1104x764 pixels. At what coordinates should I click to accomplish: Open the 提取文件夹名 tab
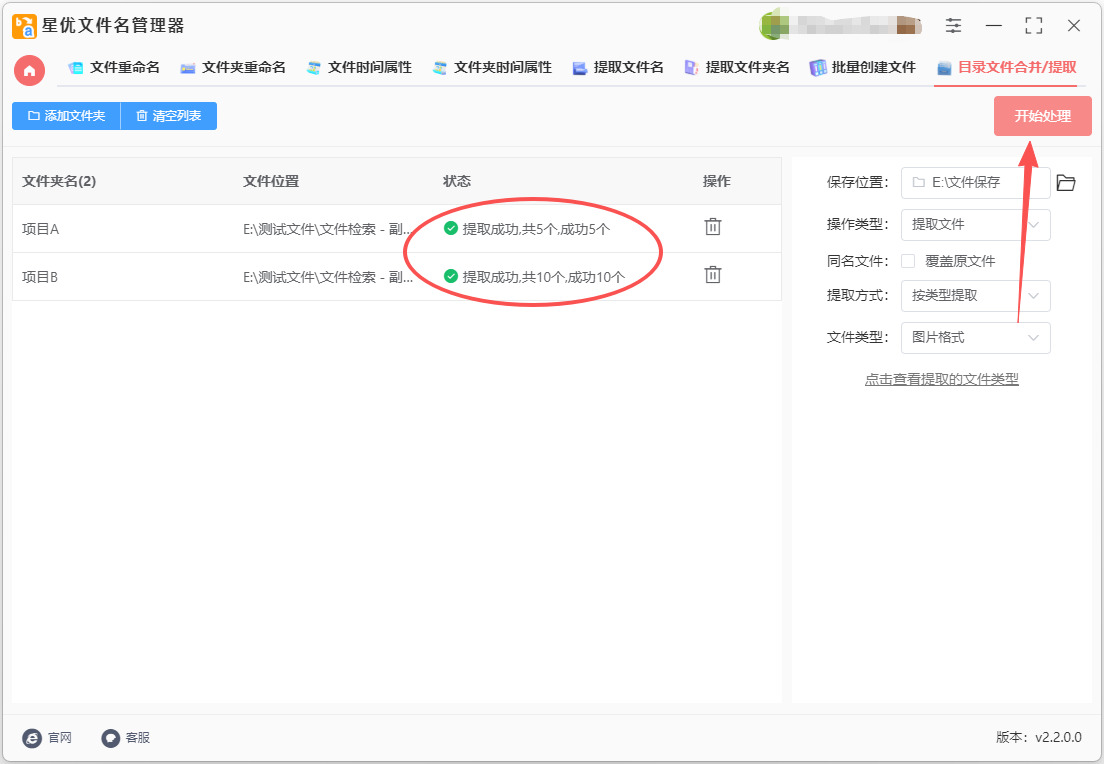[737, 68]
